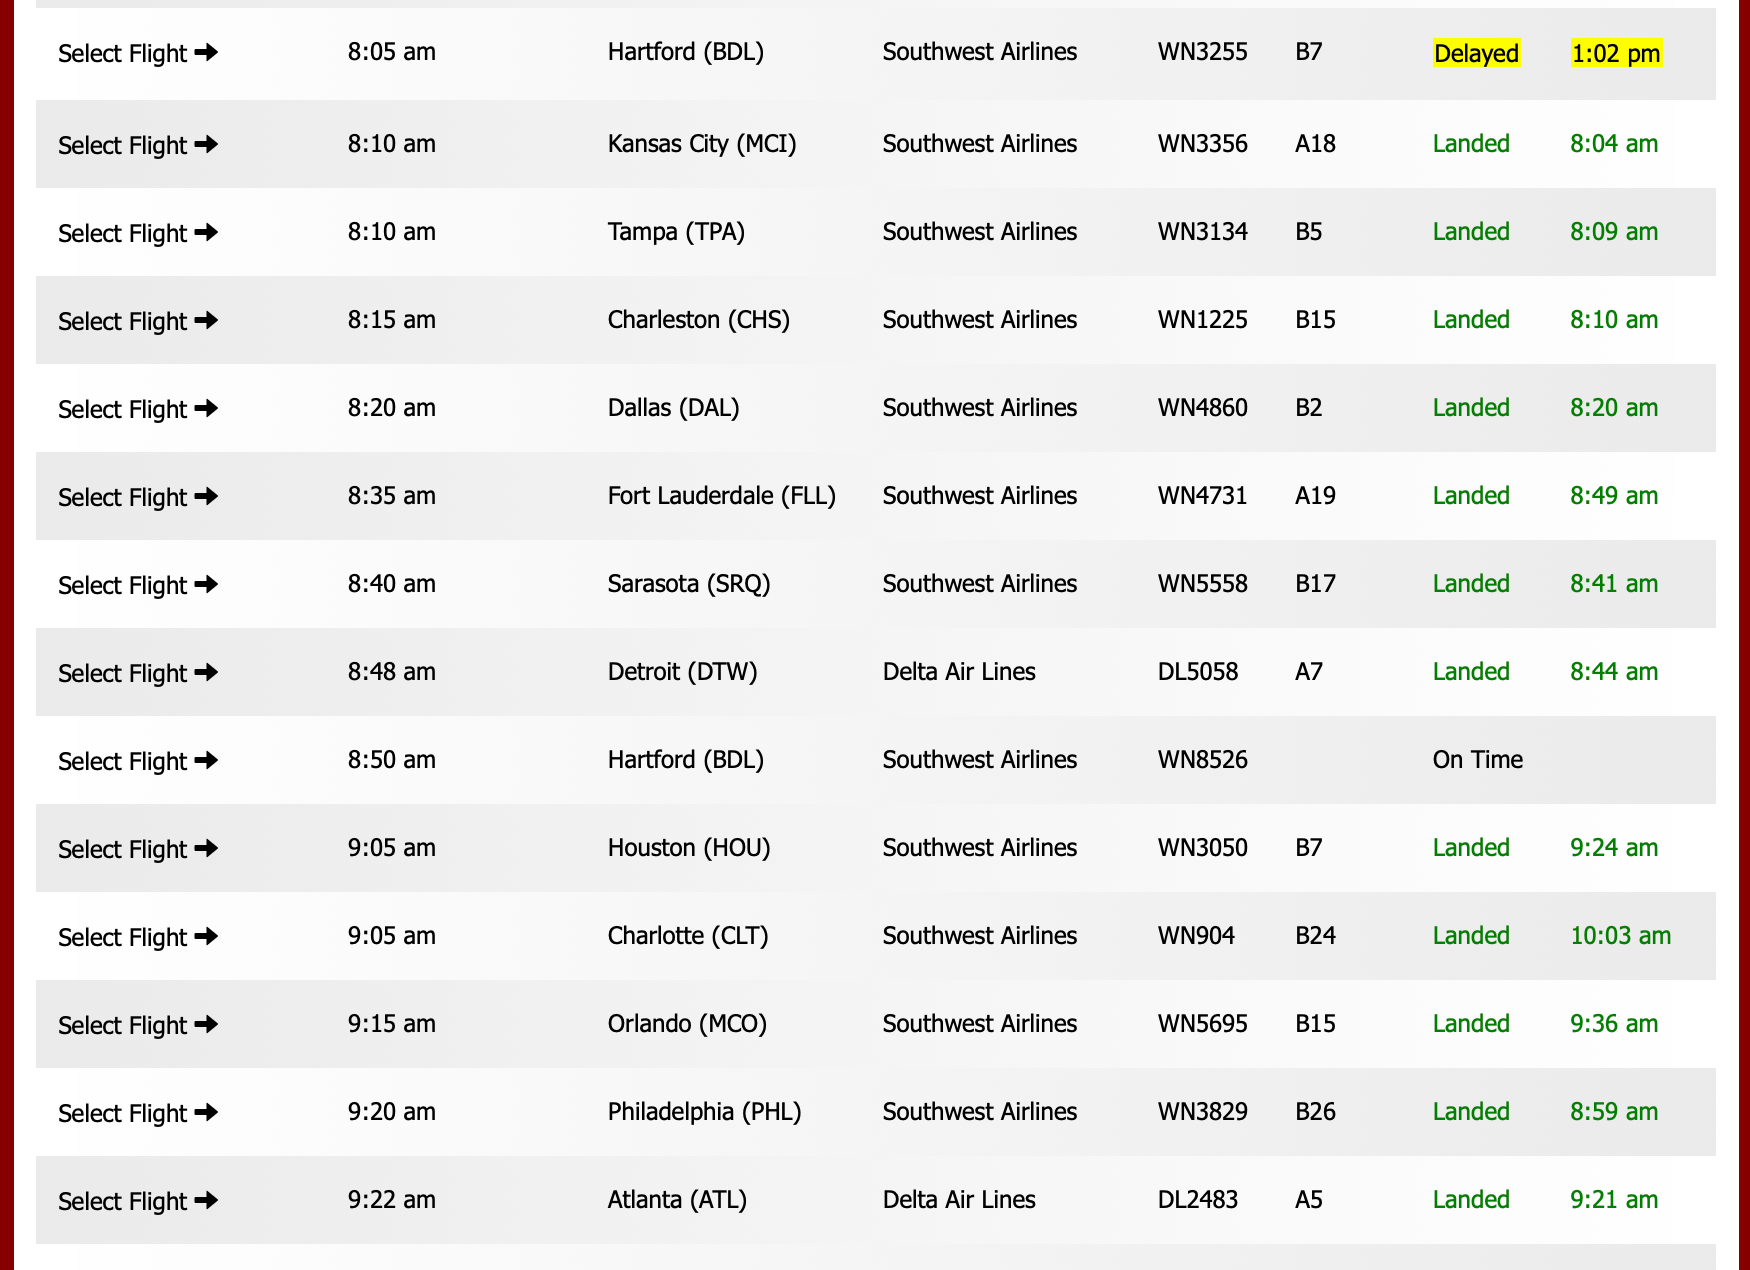The width and height of the screenshot is (1750, 1270).
Task: Click flight number DL5058
Action: click(1198, 671)
